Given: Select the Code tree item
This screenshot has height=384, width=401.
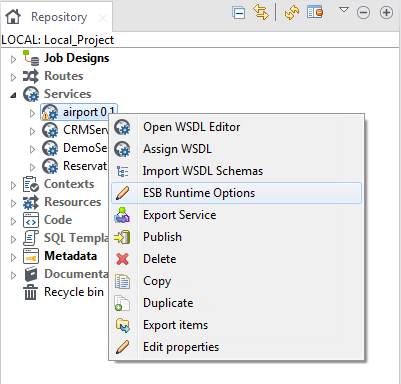Looking at the screenshot, I should tap(58, 220).
